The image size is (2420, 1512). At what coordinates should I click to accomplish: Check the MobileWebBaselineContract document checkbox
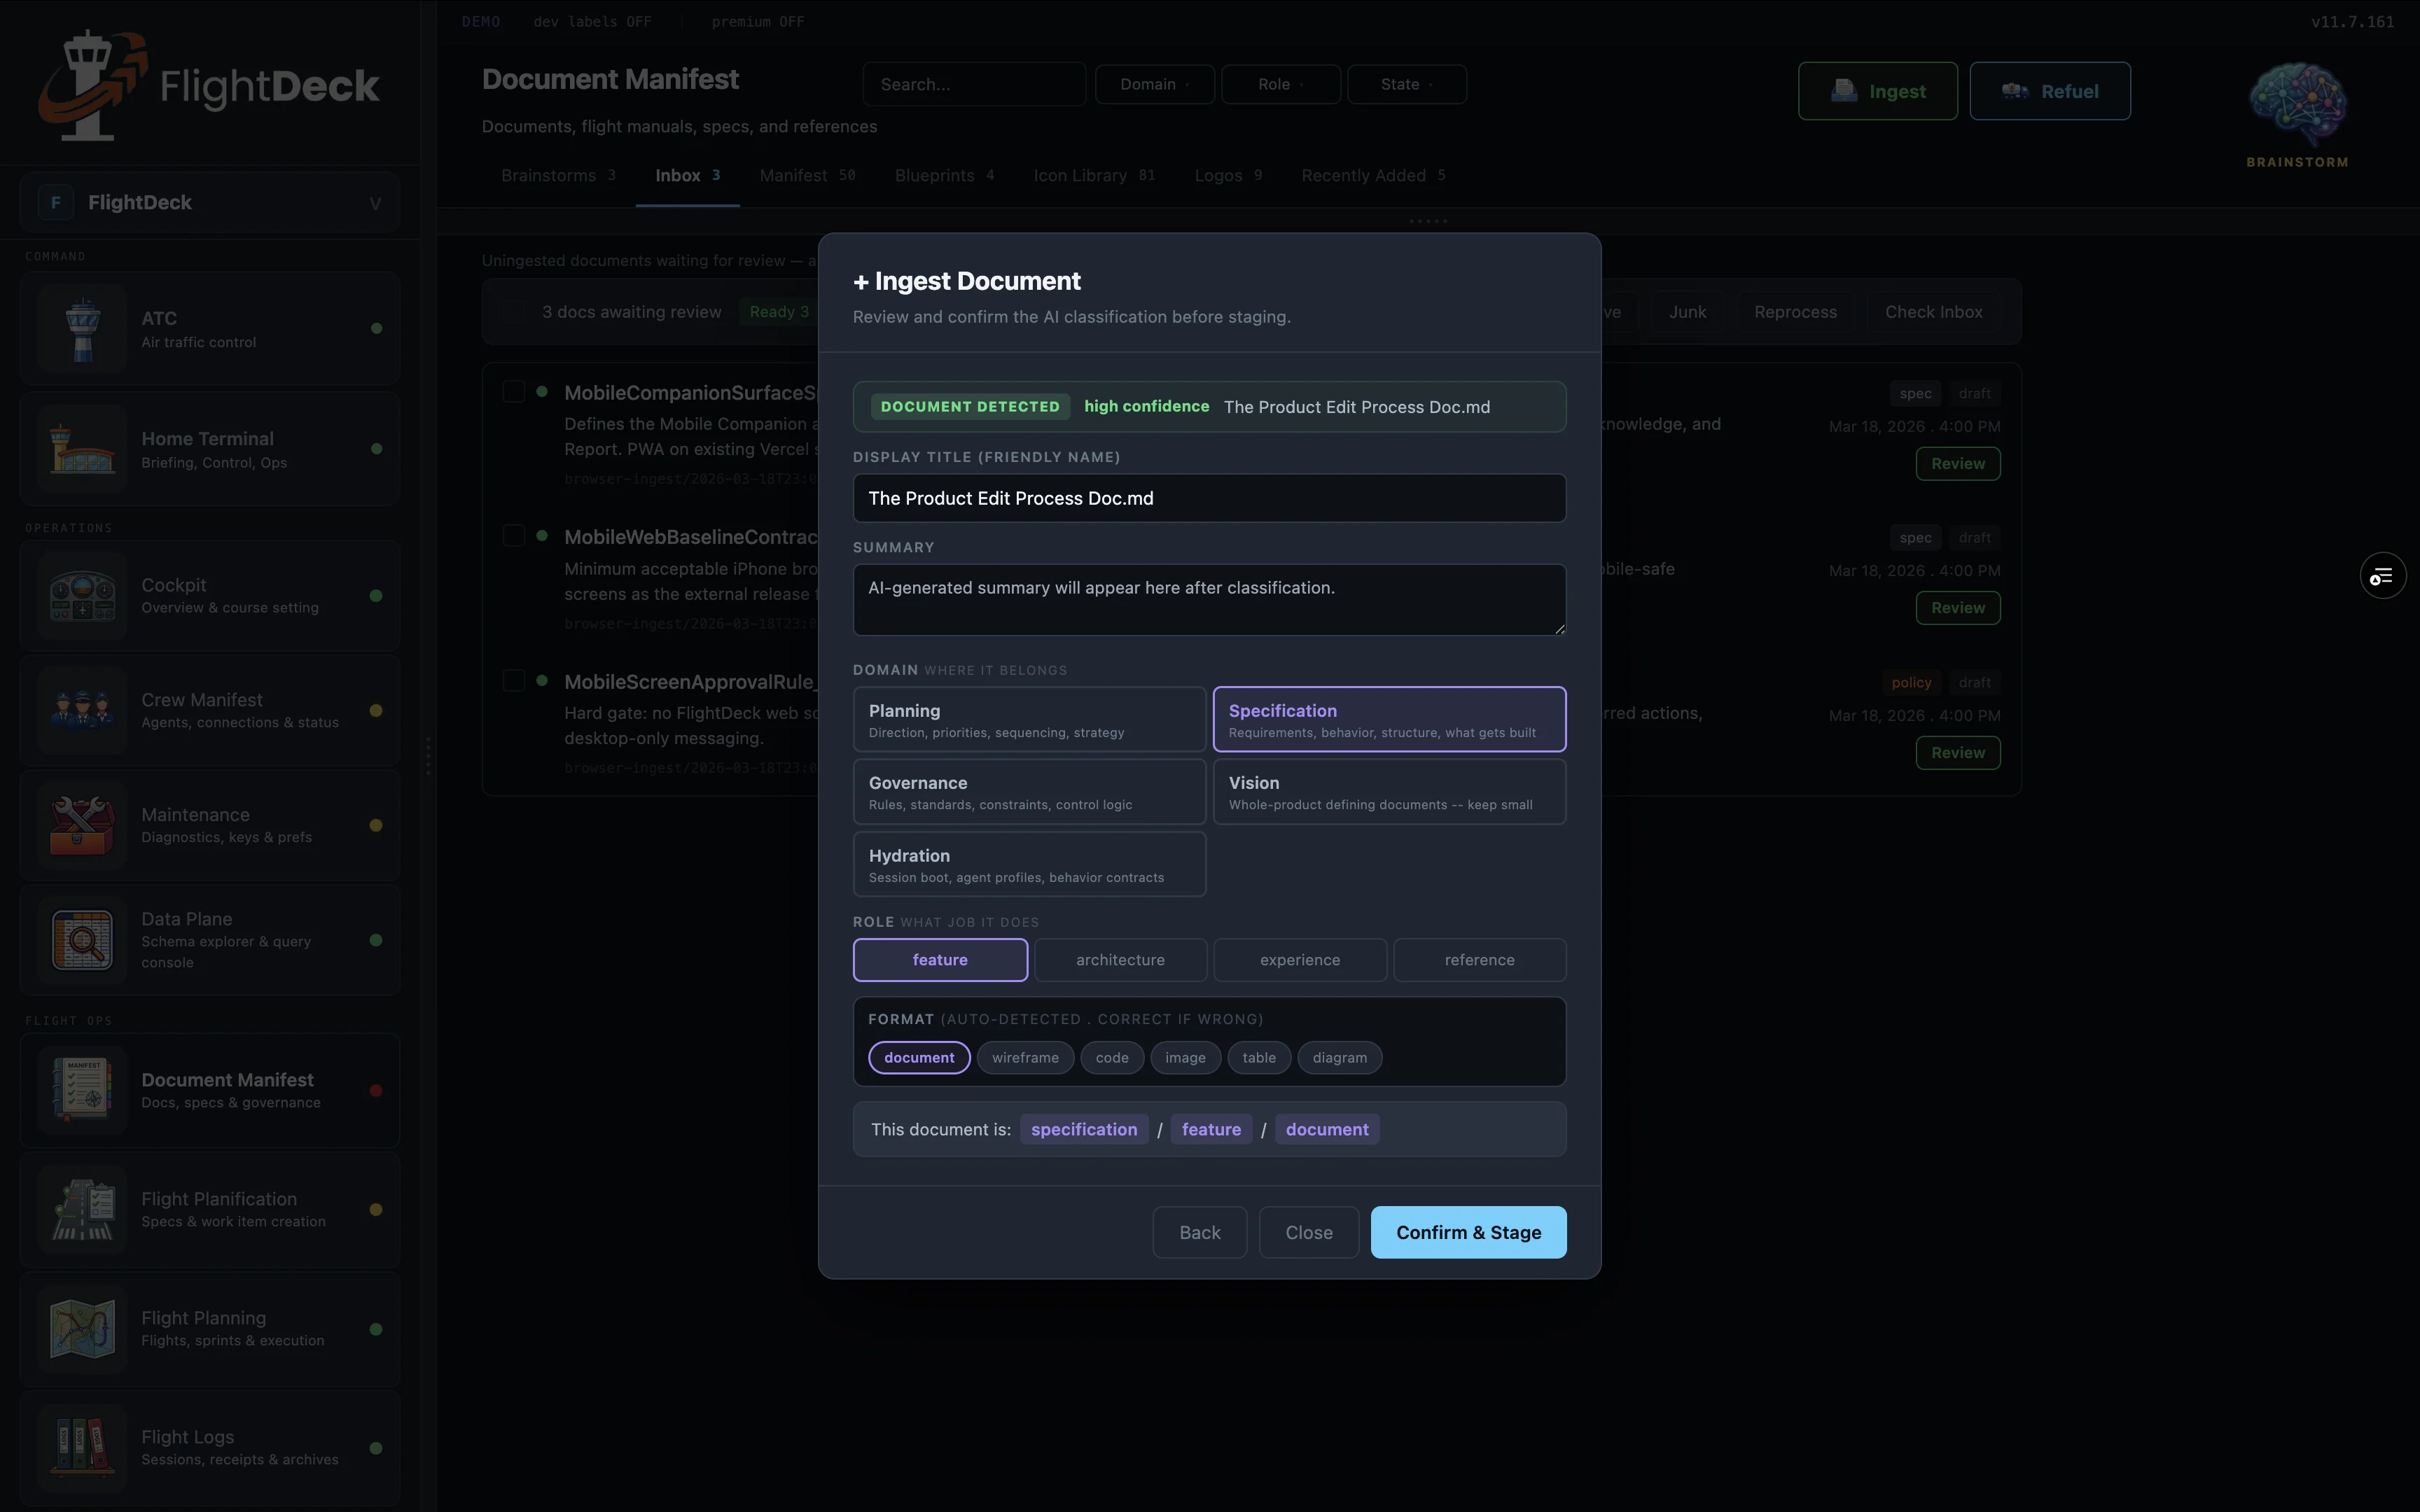(x=515, y=535)
